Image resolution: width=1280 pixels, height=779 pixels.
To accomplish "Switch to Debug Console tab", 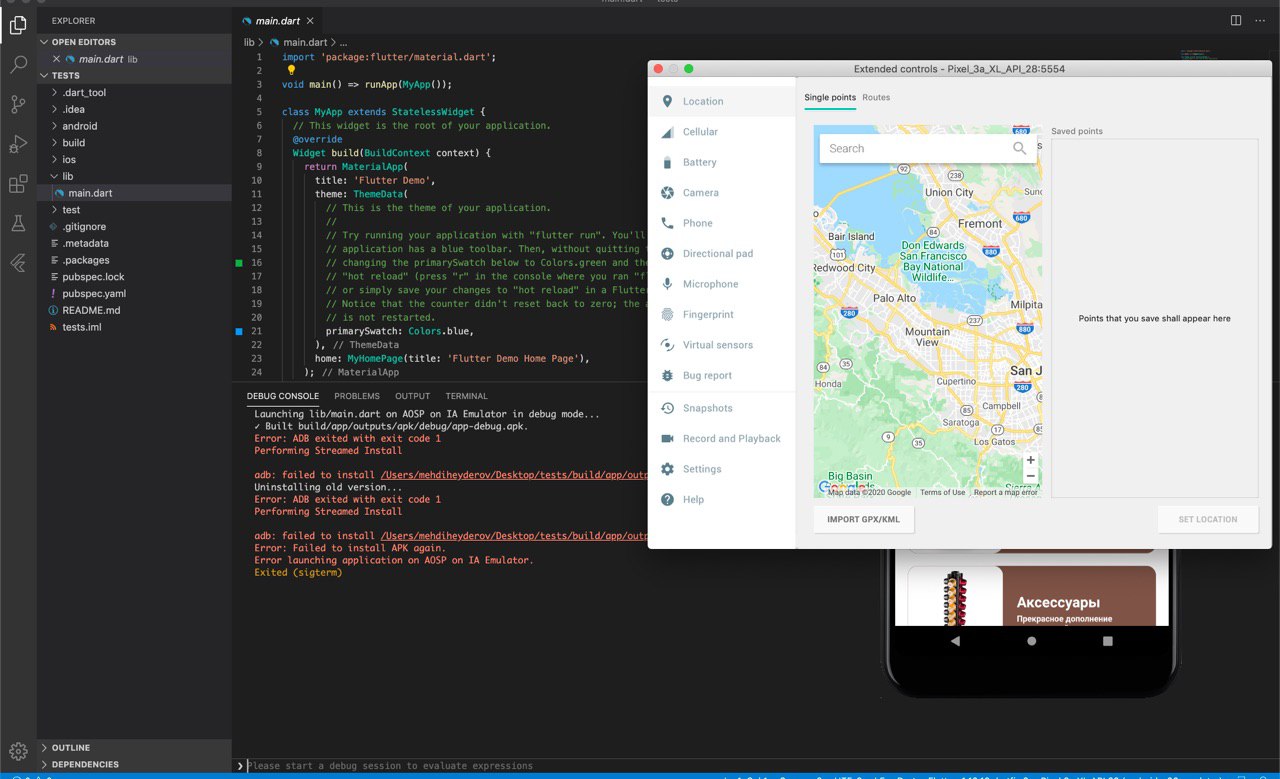I will [283, 396].
